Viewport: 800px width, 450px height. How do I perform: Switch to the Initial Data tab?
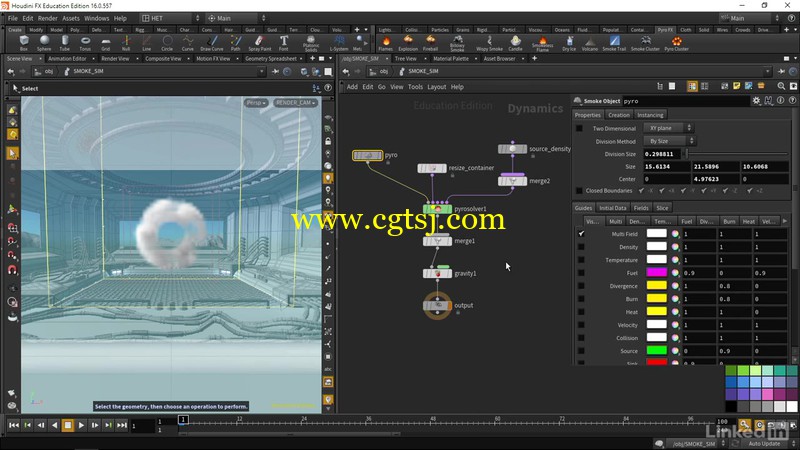pos(612,208)
